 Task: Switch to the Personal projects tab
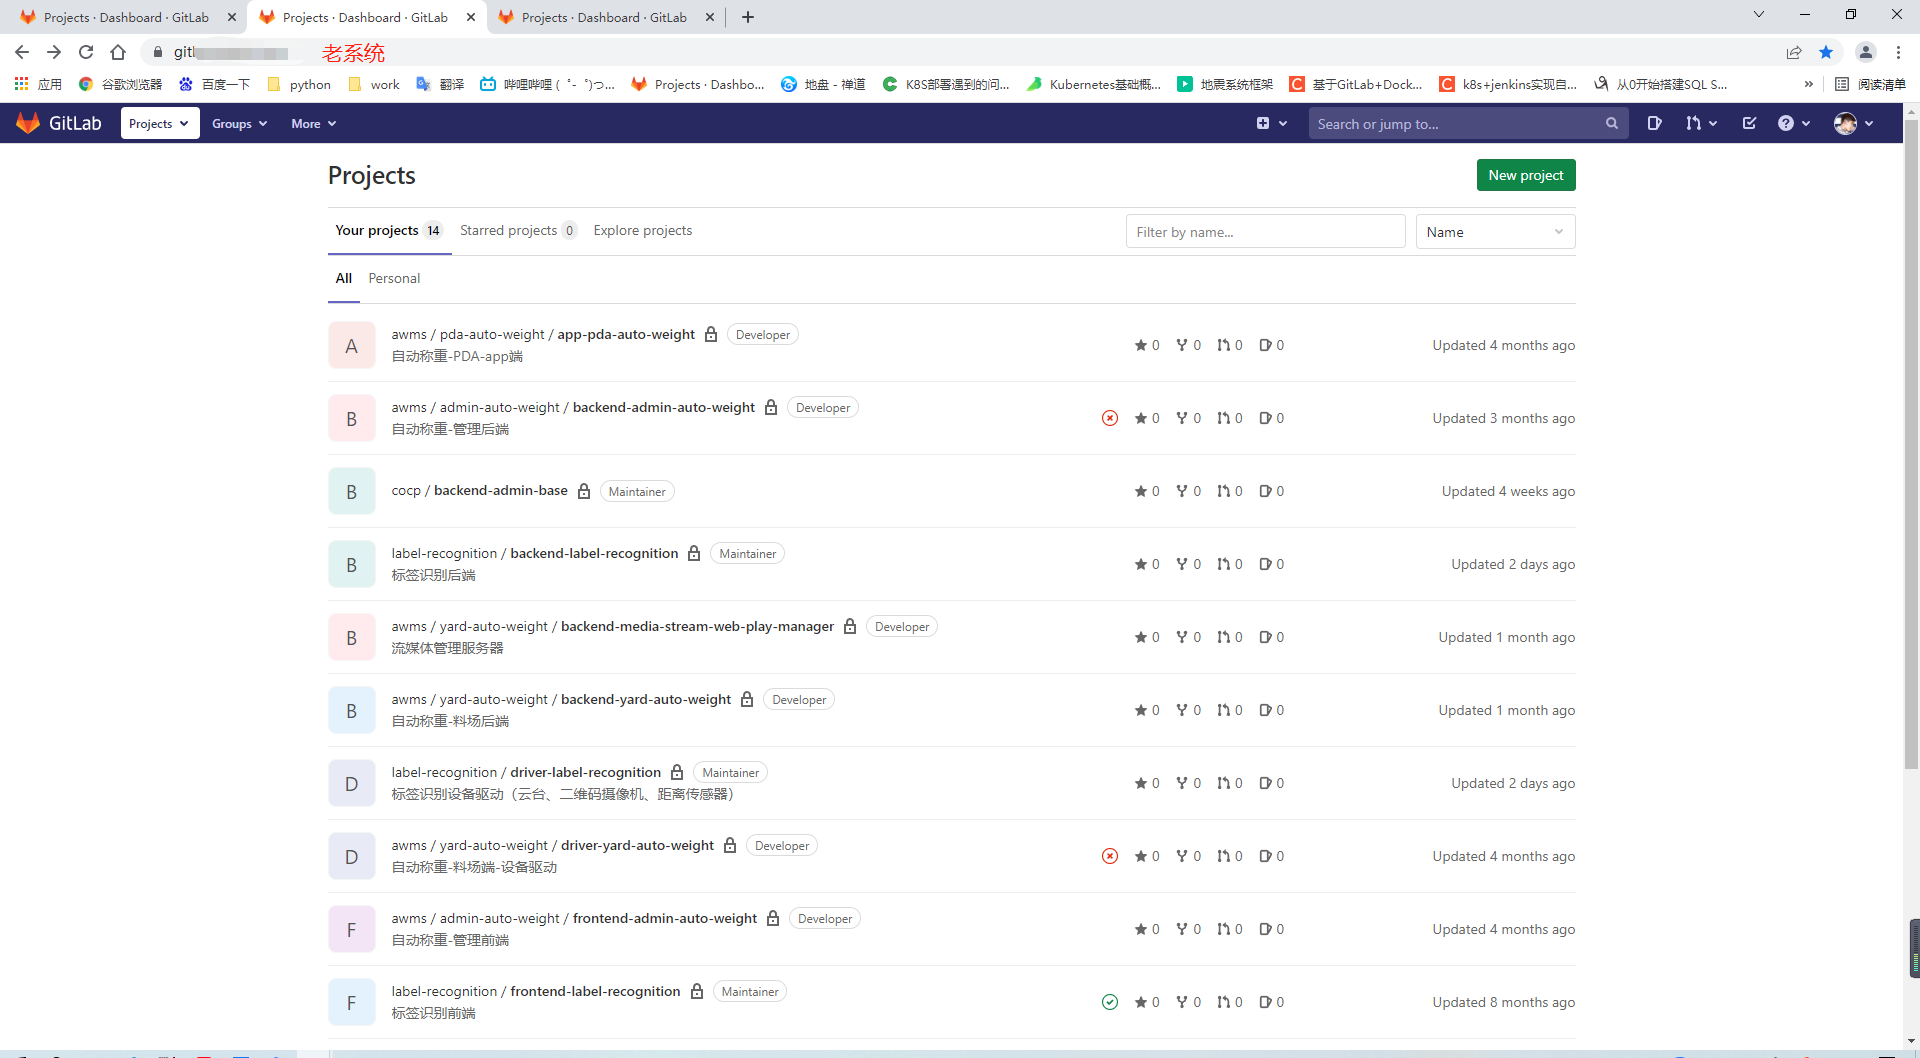pos(394,278)
